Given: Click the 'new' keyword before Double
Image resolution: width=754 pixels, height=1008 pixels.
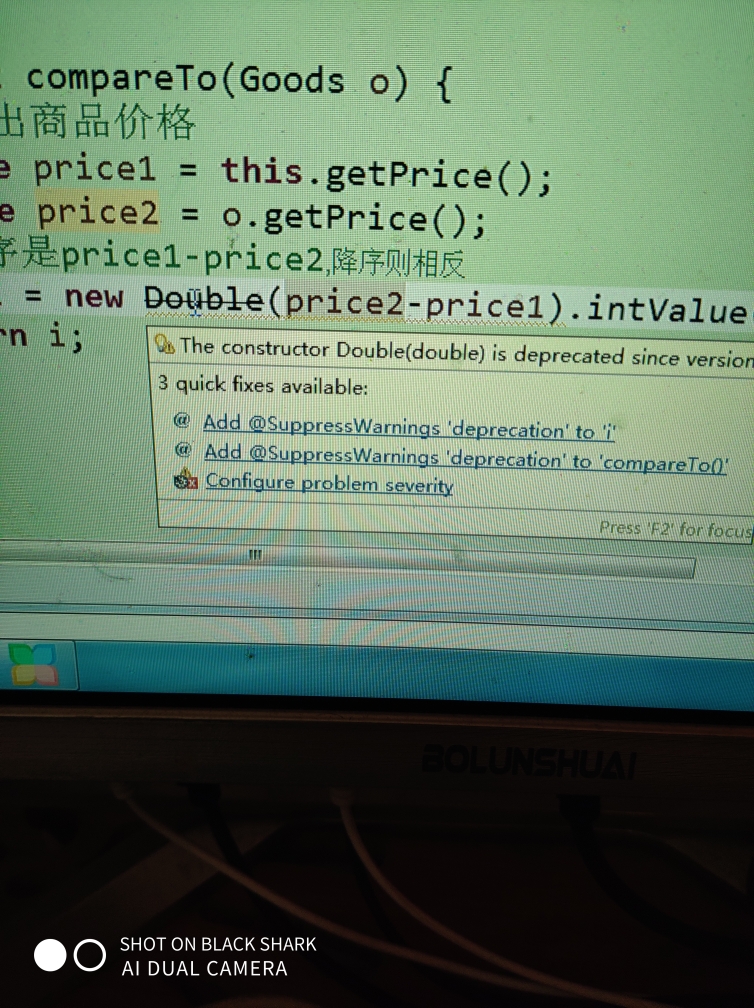Looking at the screenshot, I should coord(94,296).
